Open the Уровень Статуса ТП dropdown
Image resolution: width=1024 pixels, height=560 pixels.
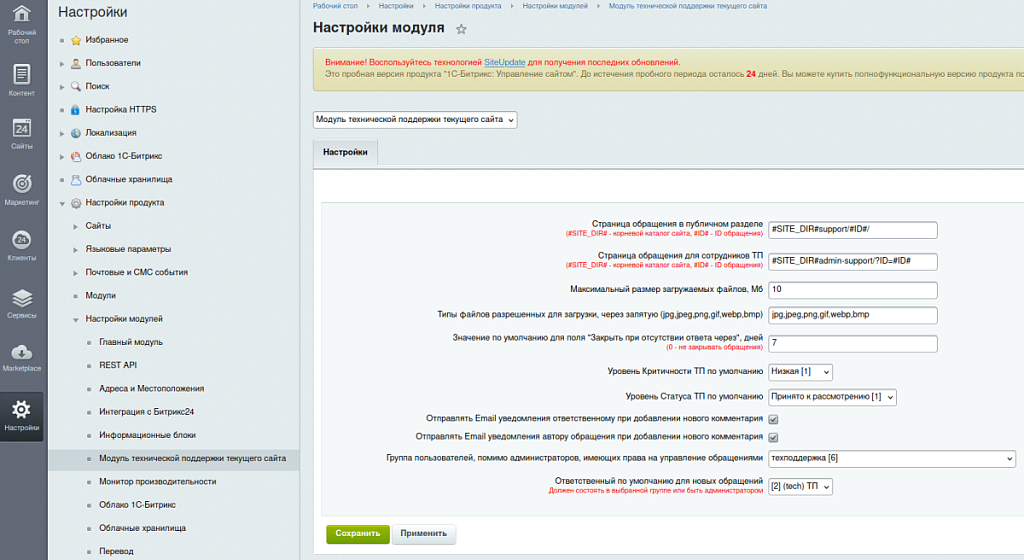[832, 397]
